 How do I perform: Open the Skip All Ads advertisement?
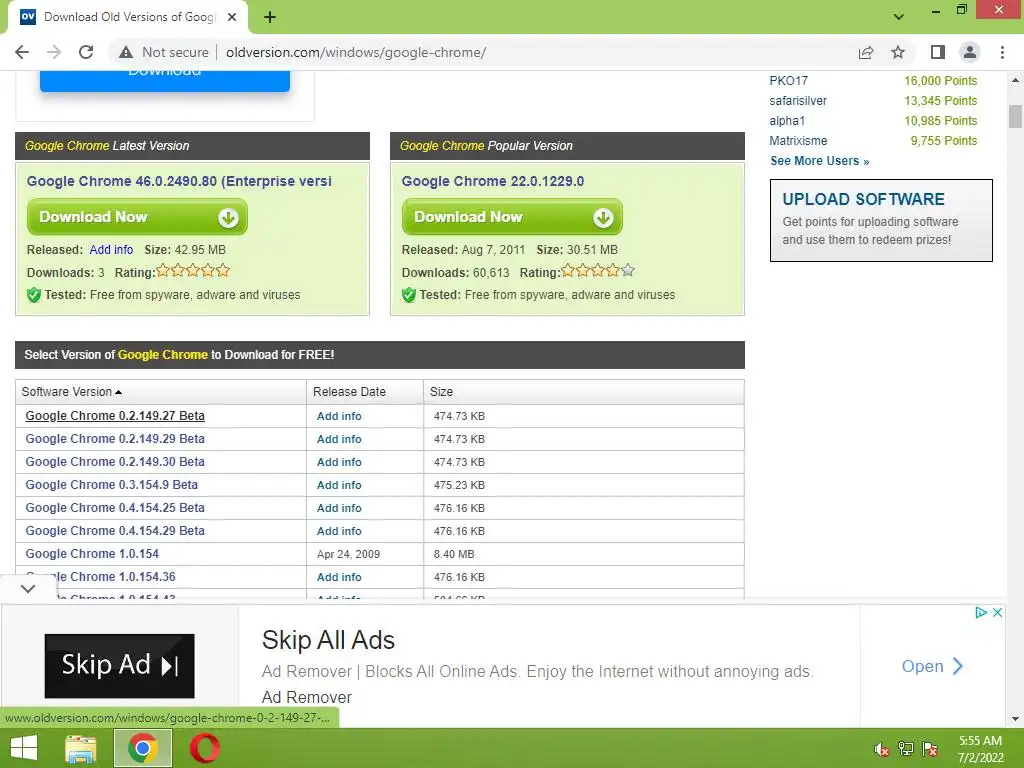pos(328,640)
